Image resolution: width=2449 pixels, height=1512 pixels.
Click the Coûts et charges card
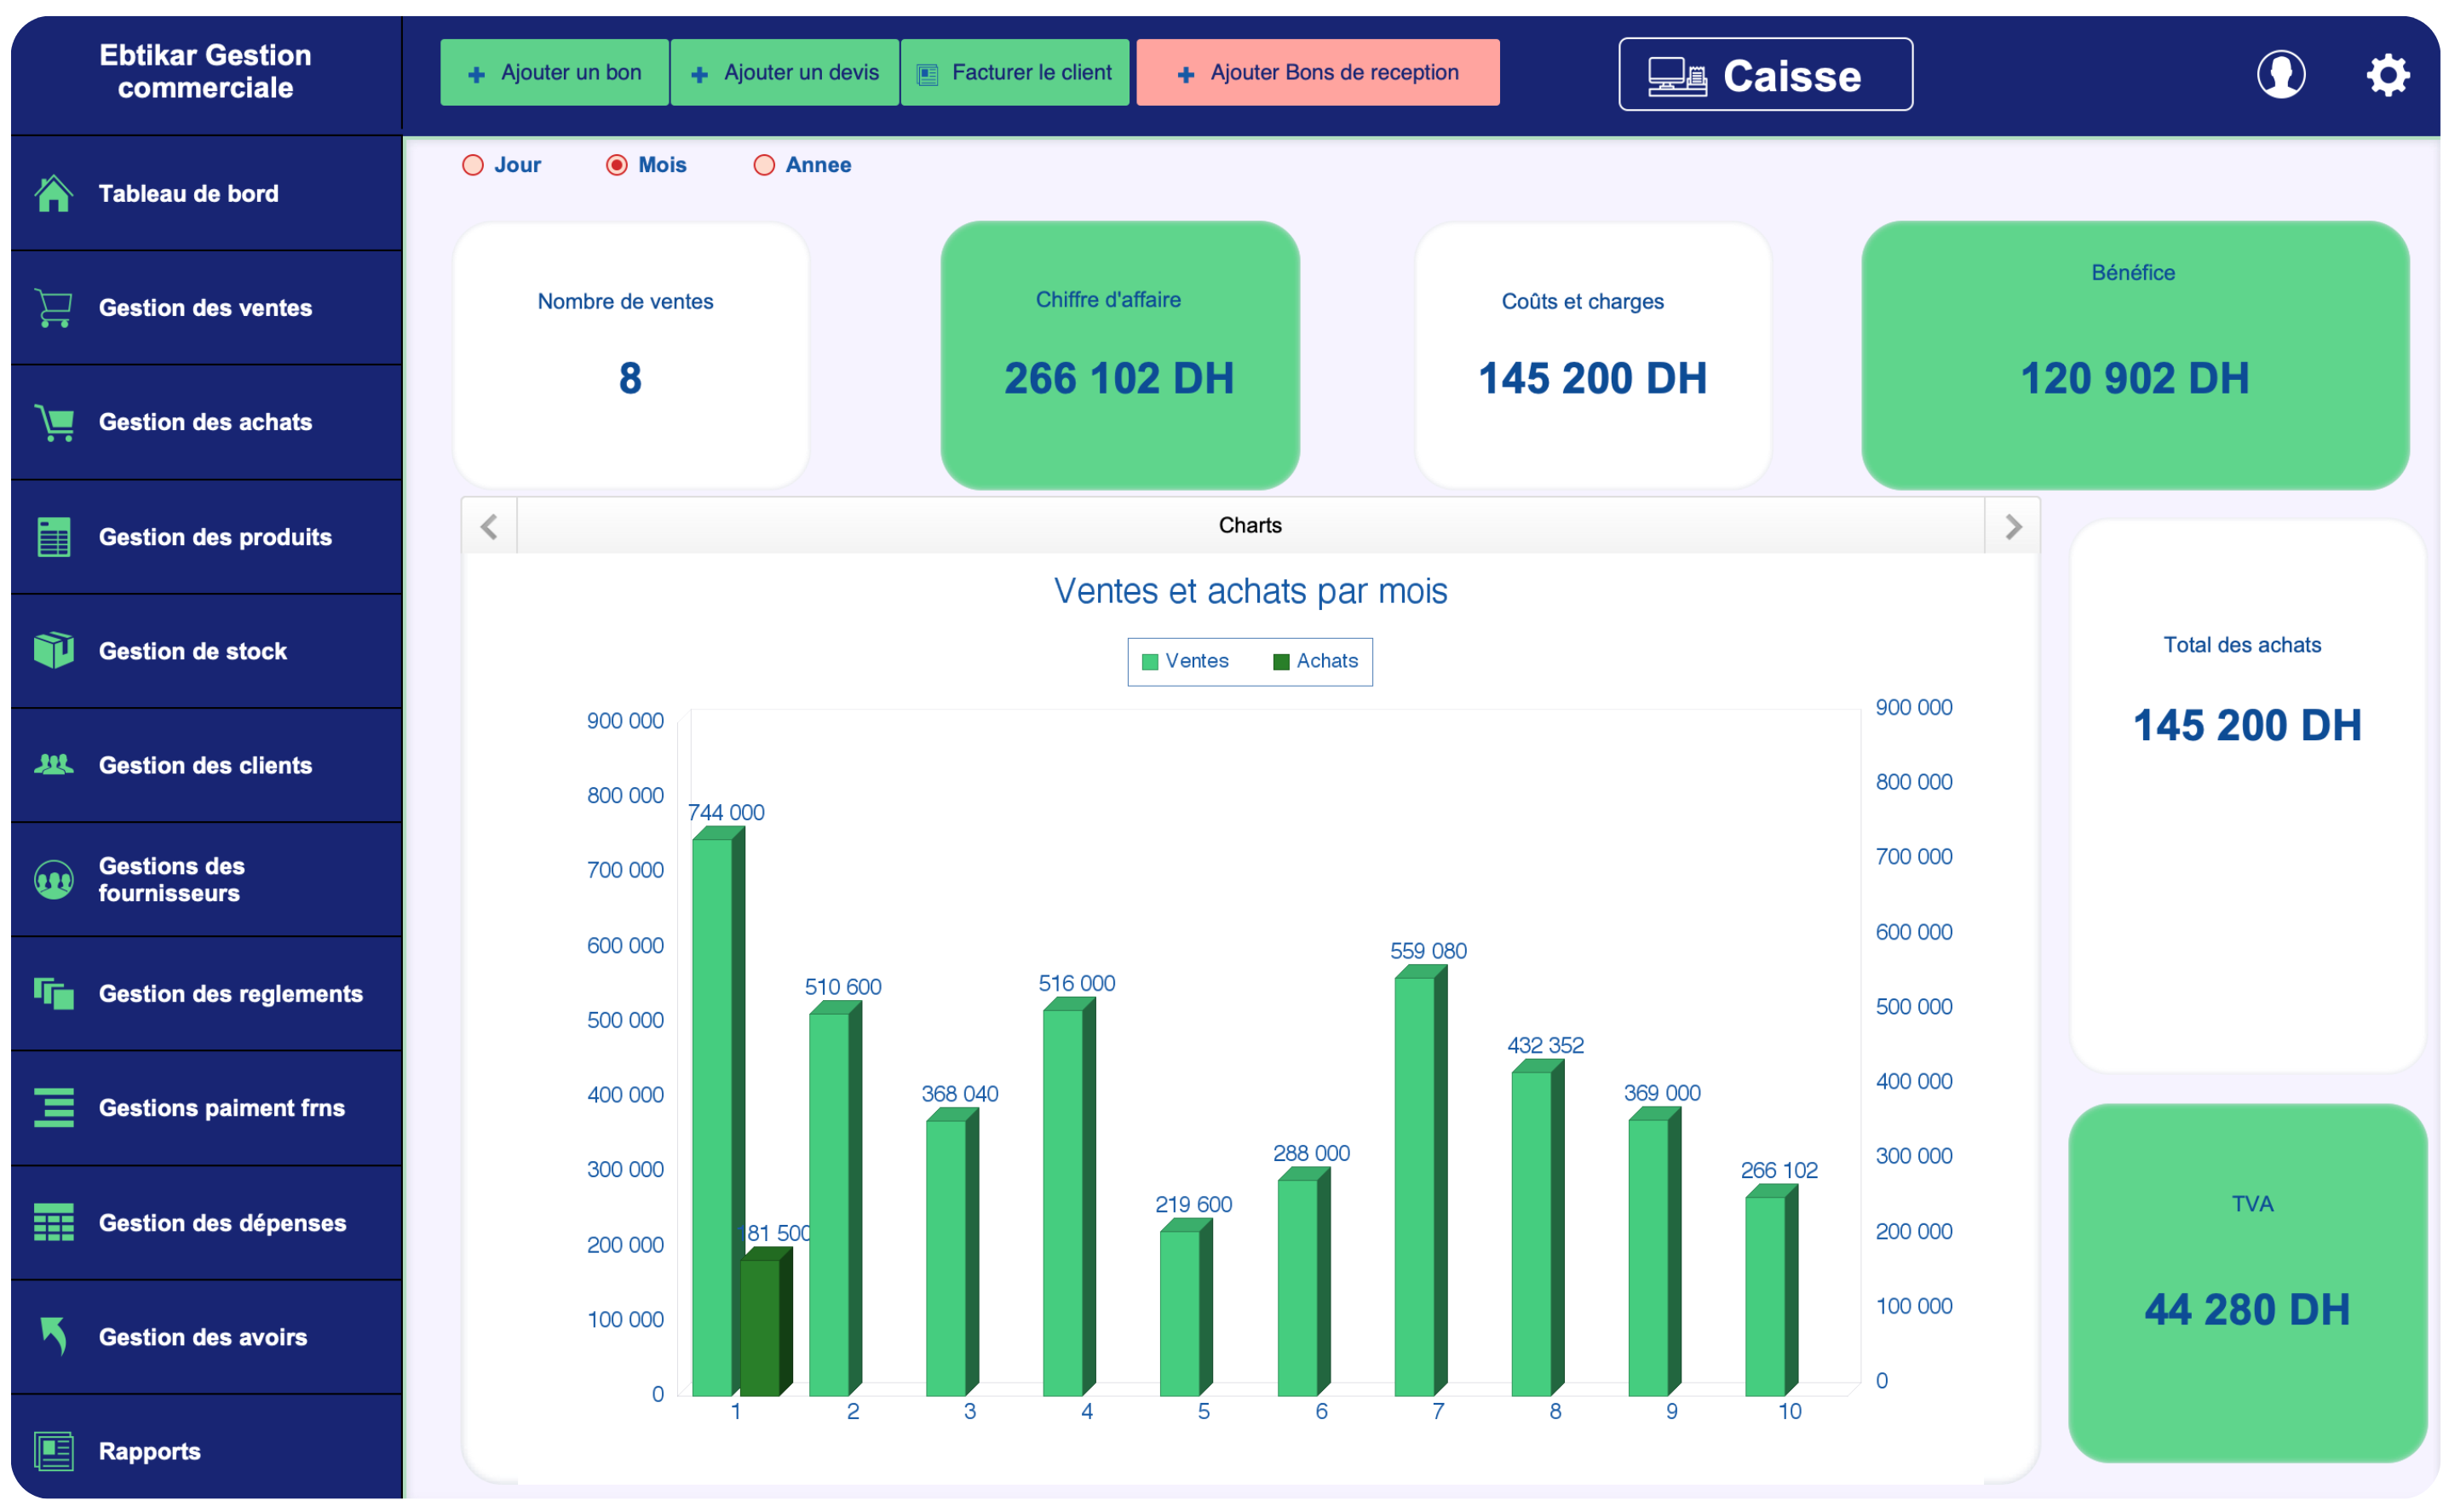pyautogui.click(x=1593, y=355)
